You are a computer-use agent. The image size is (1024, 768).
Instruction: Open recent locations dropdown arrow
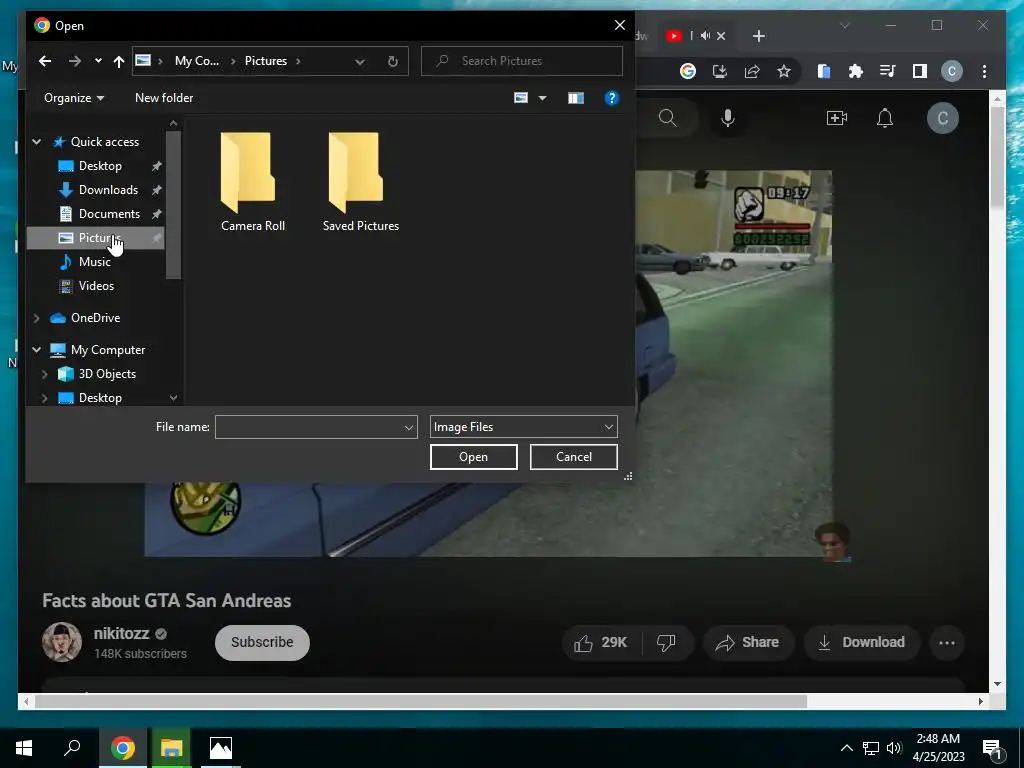pos(98,61)
